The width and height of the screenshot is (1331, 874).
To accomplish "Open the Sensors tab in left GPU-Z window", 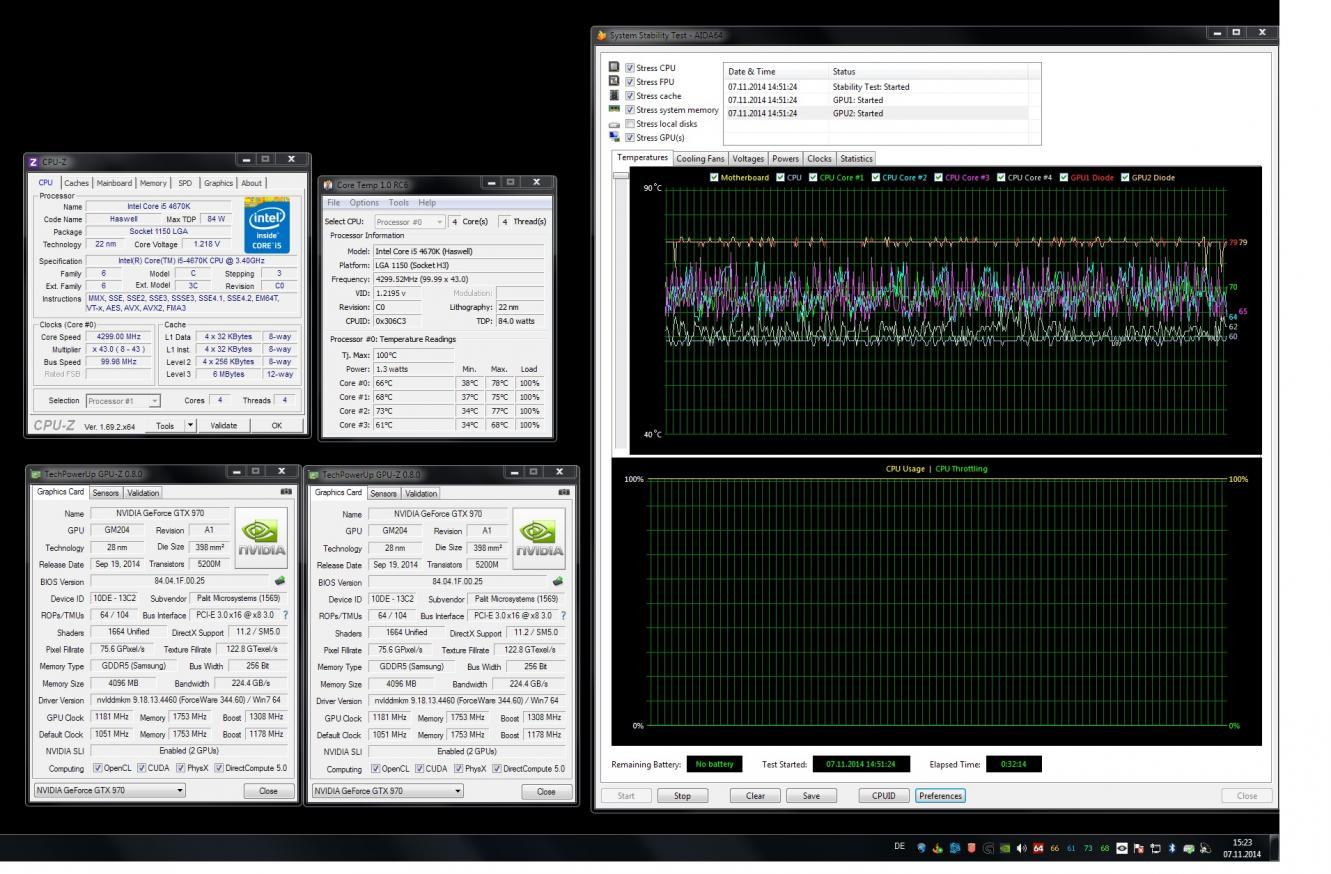I will pos(105,493).
